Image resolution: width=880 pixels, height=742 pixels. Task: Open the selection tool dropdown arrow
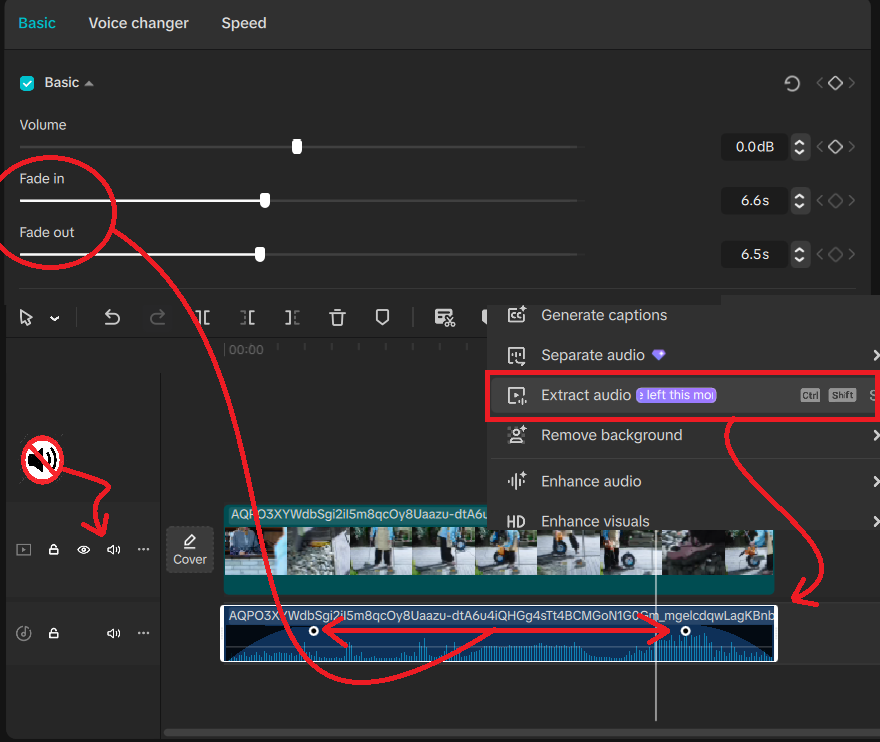point(55,319)
